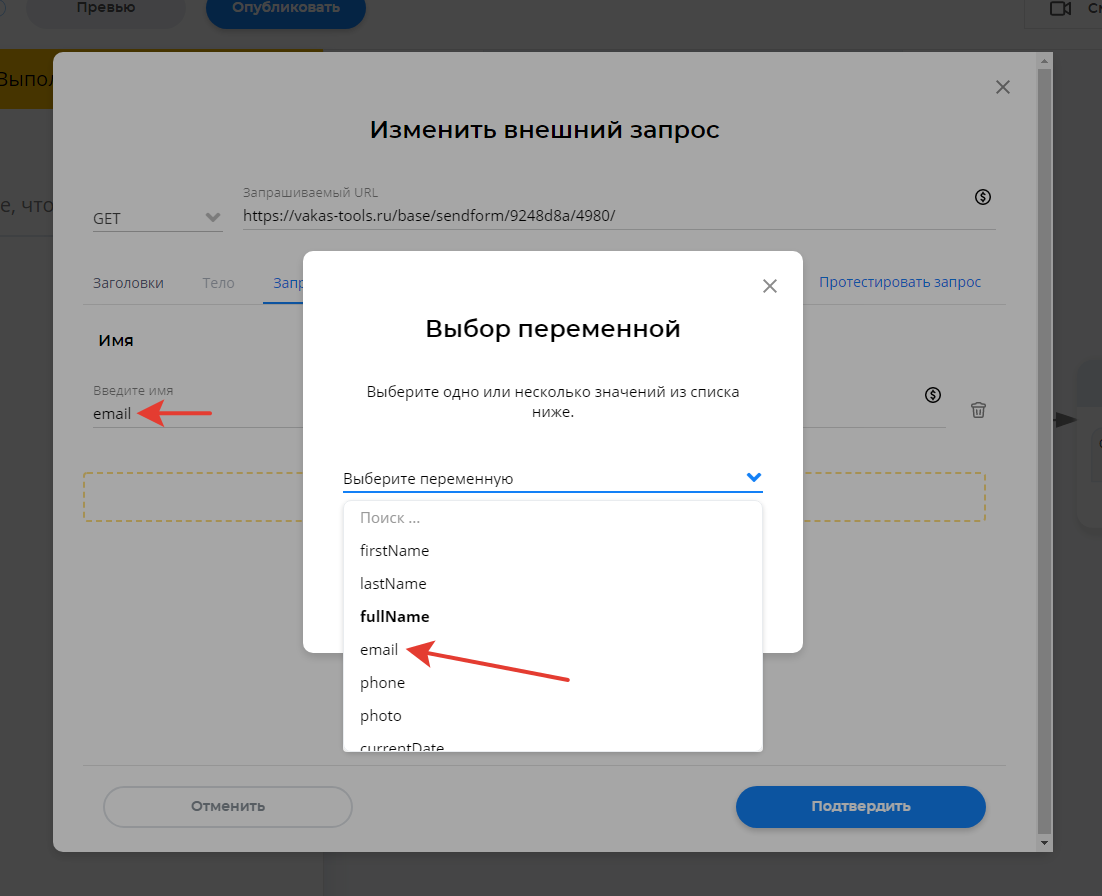This screenshot has width=1102, height=896.
Task: Click the dollar variable icon in parameter row
Action: (x=932, y=395)
